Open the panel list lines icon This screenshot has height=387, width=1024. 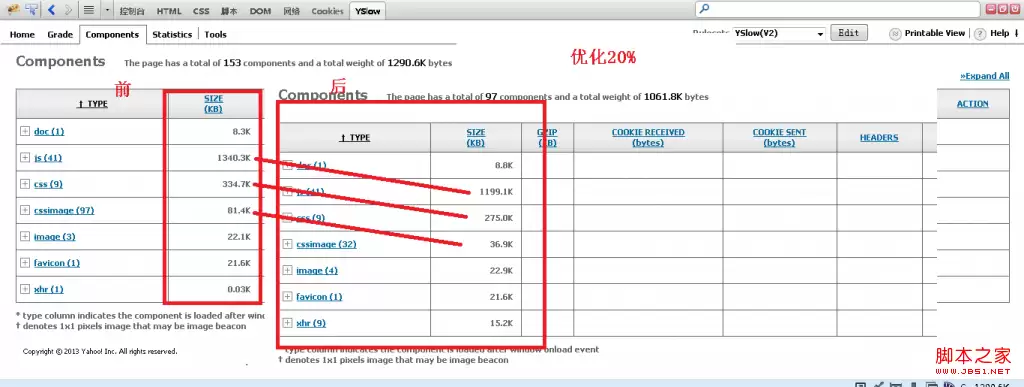(89, 10)
